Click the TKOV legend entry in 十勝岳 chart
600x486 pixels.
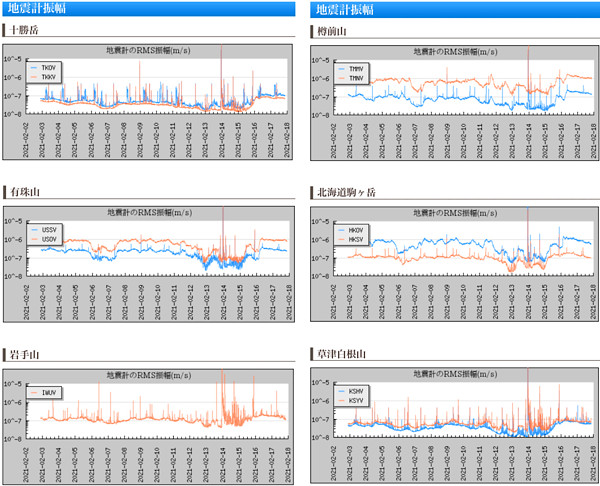tap(46, 67)
